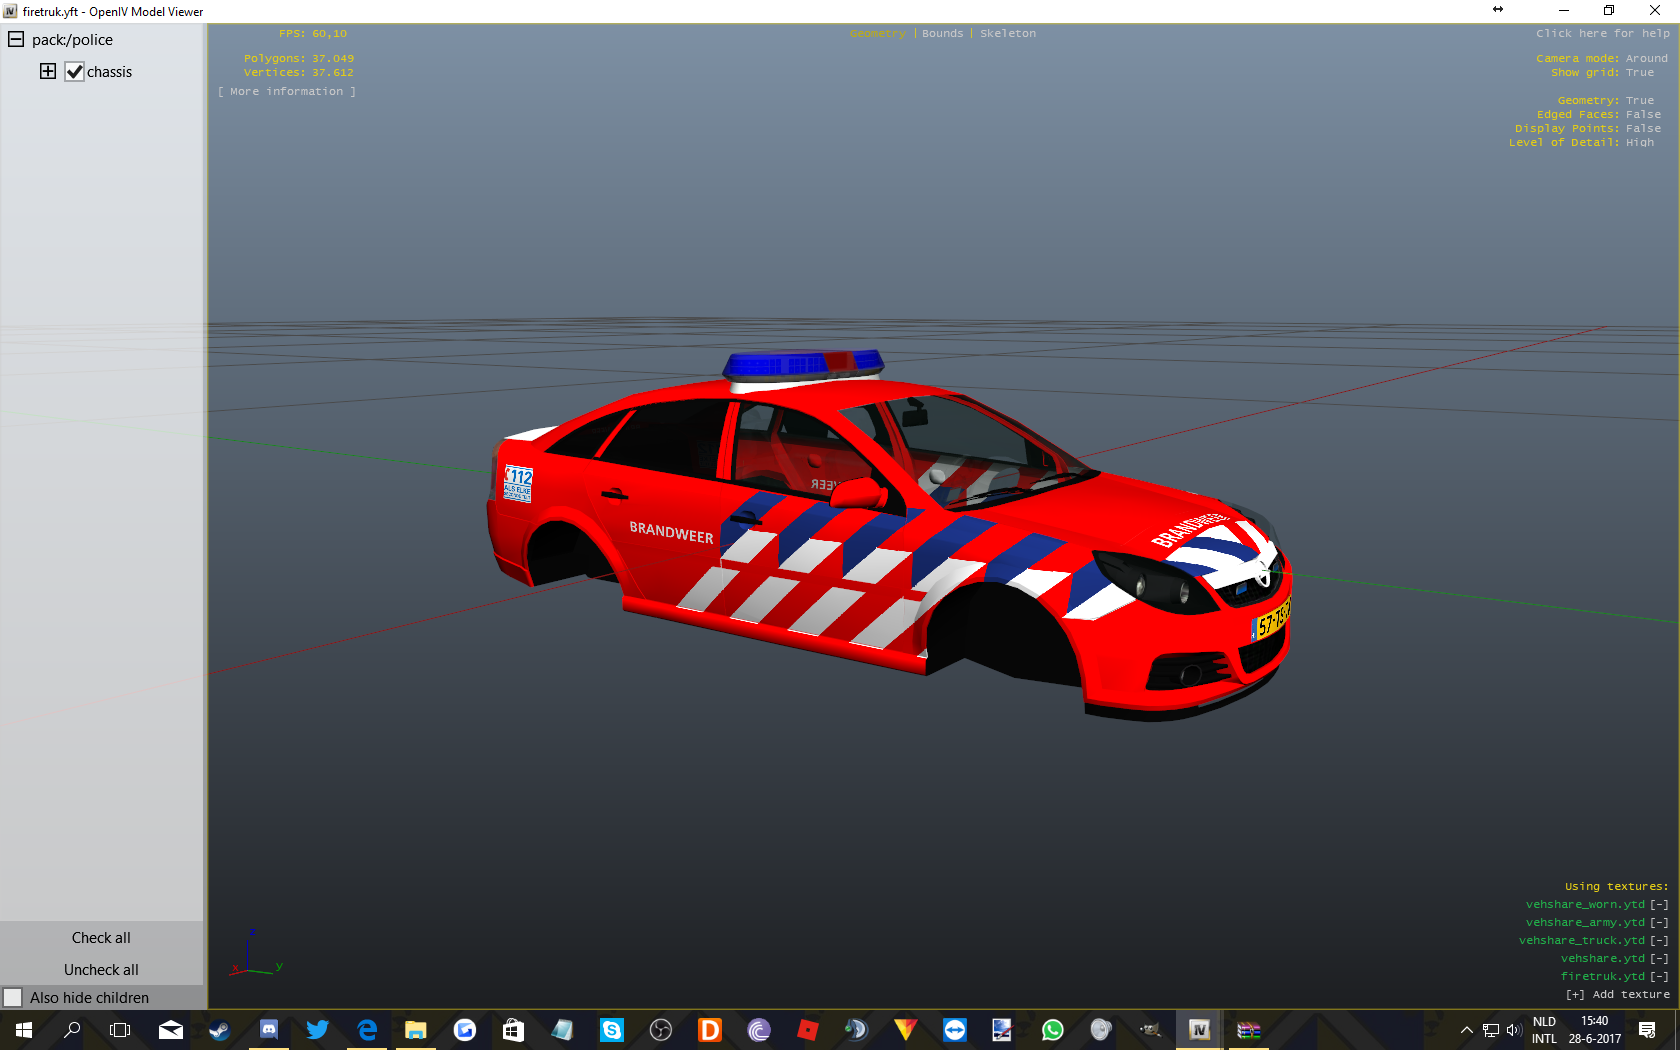Screen dimensions: 1680x1050
Task: Open the More information section
Action: click(287, 92)
